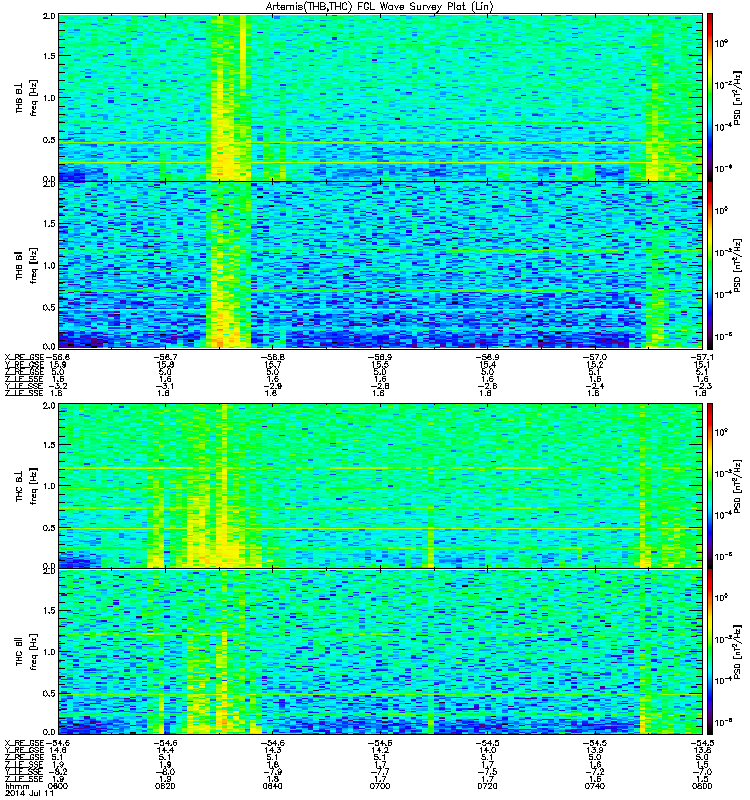
Task: Click the 'hhmm' time axis label
Action: (17, 786)
